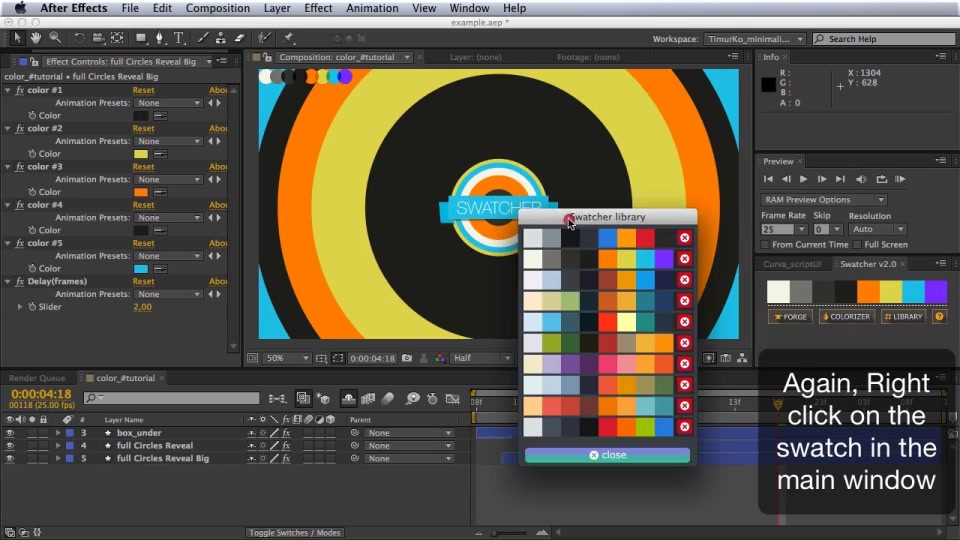Open color #5 Animation Presets dropdown
This screenshot has height=540, width=960.
(168, 256)
